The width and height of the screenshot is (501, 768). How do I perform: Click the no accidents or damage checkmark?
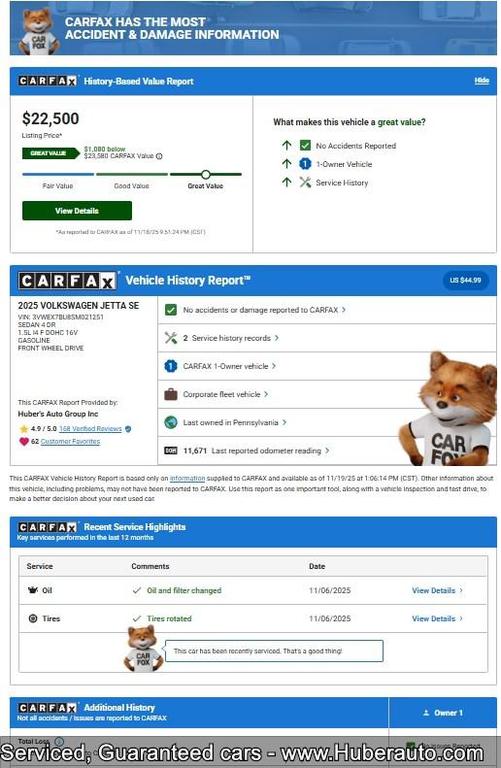[170, 310]
